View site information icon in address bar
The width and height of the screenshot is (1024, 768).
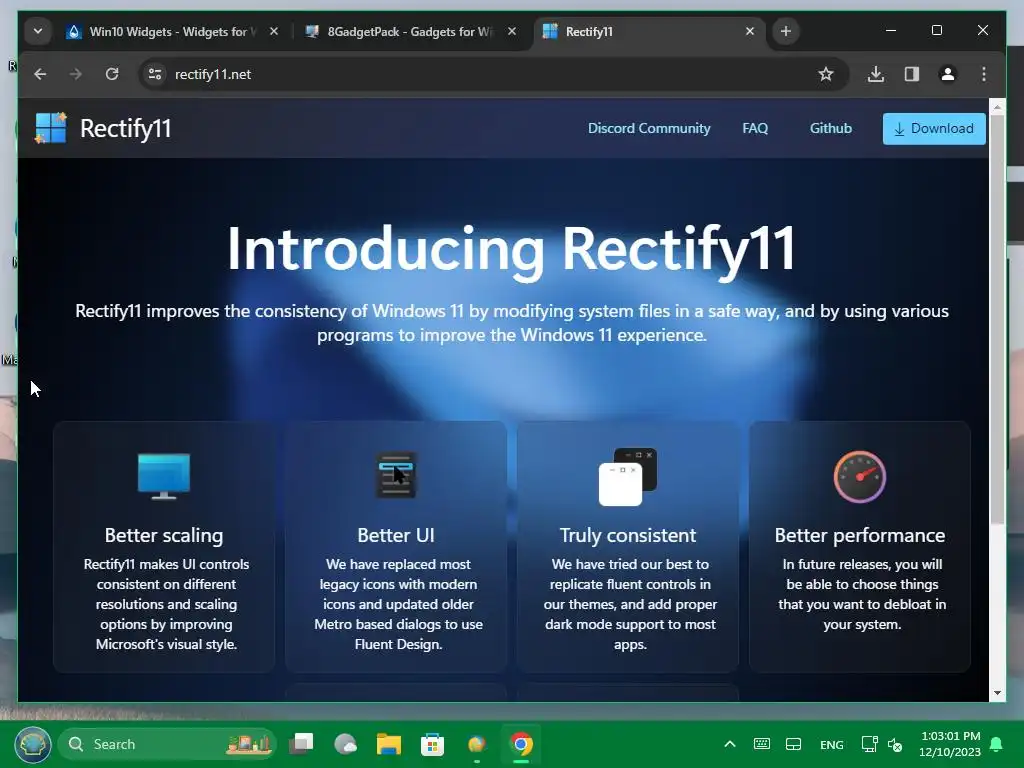[155, 74]
